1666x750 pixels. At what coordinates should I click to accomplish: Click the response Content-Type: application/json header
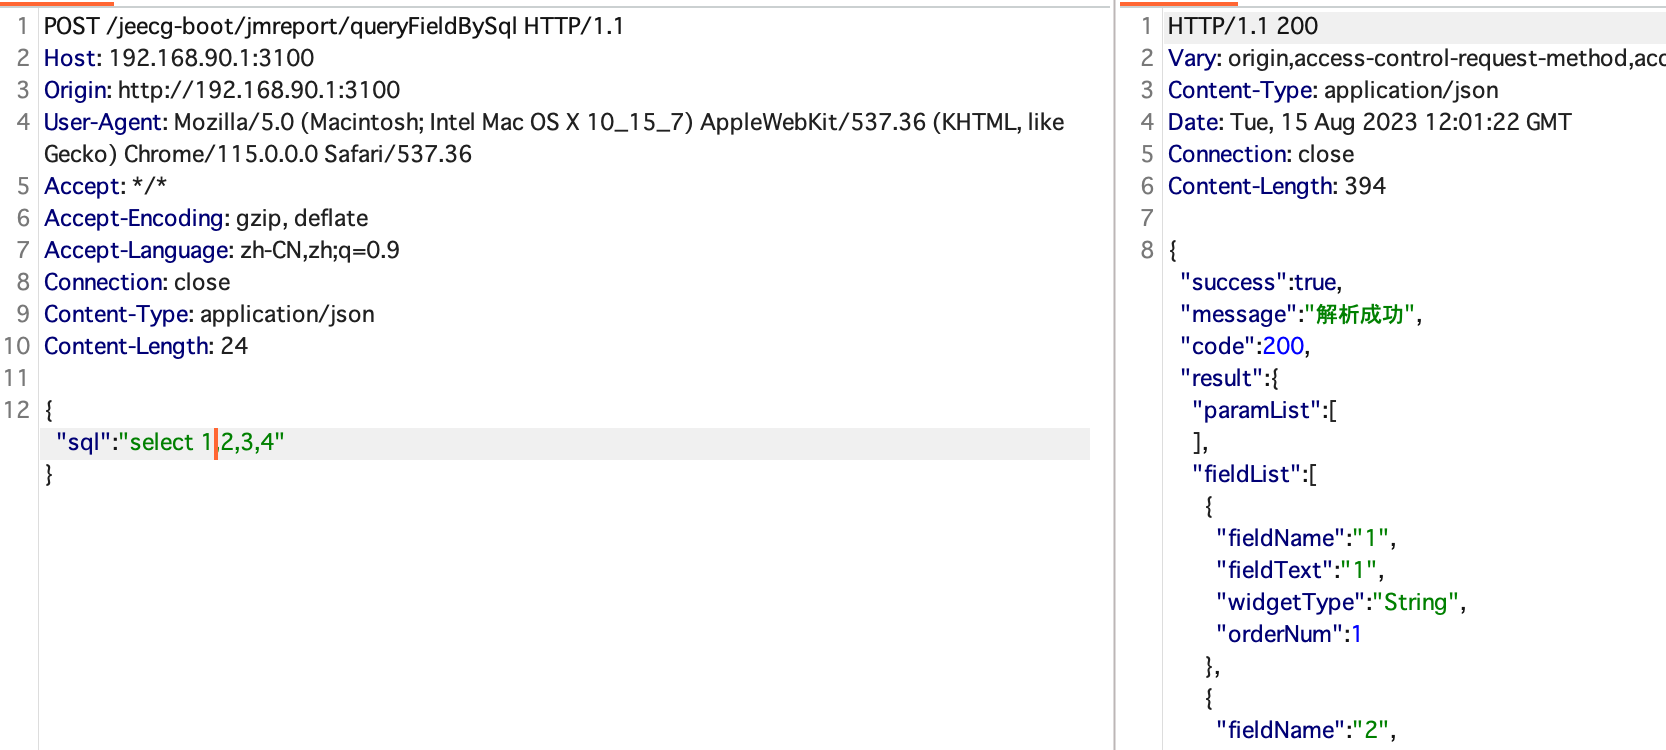1333,90
